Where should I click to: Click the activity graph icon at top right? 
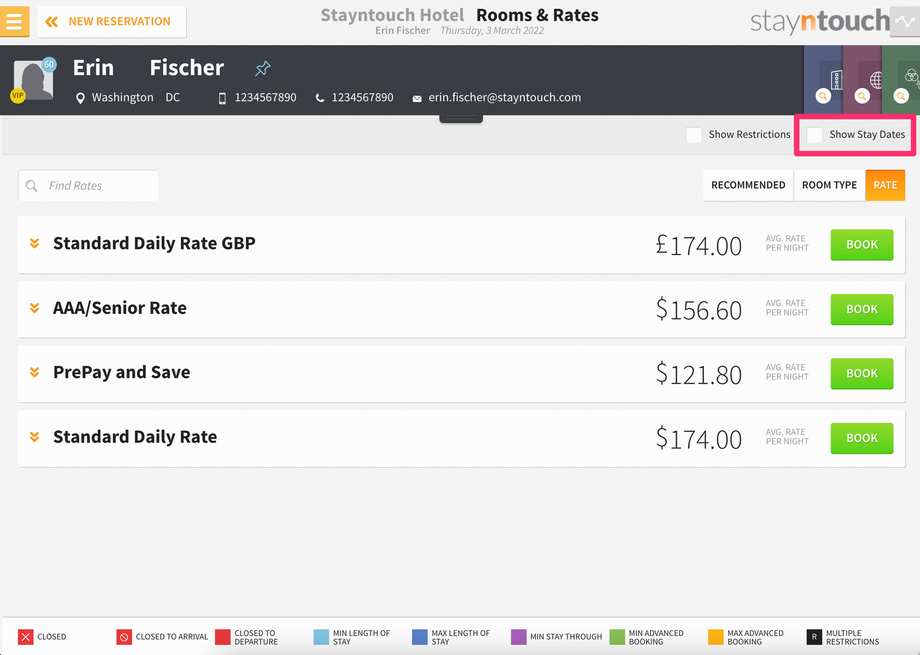[x=905, y=22]
